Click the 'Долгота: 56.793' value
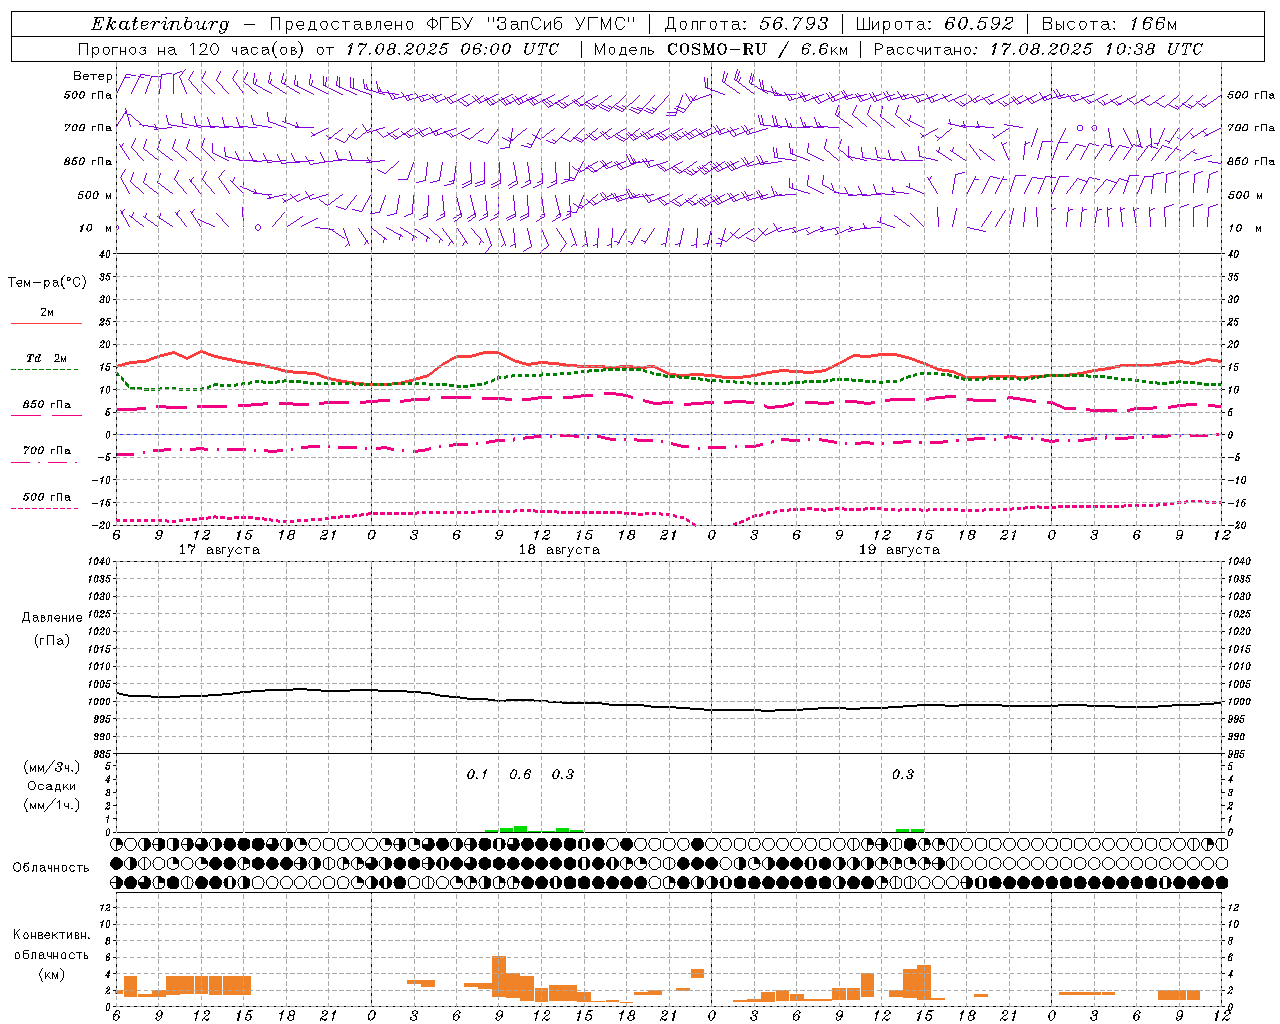 (747, 24)
